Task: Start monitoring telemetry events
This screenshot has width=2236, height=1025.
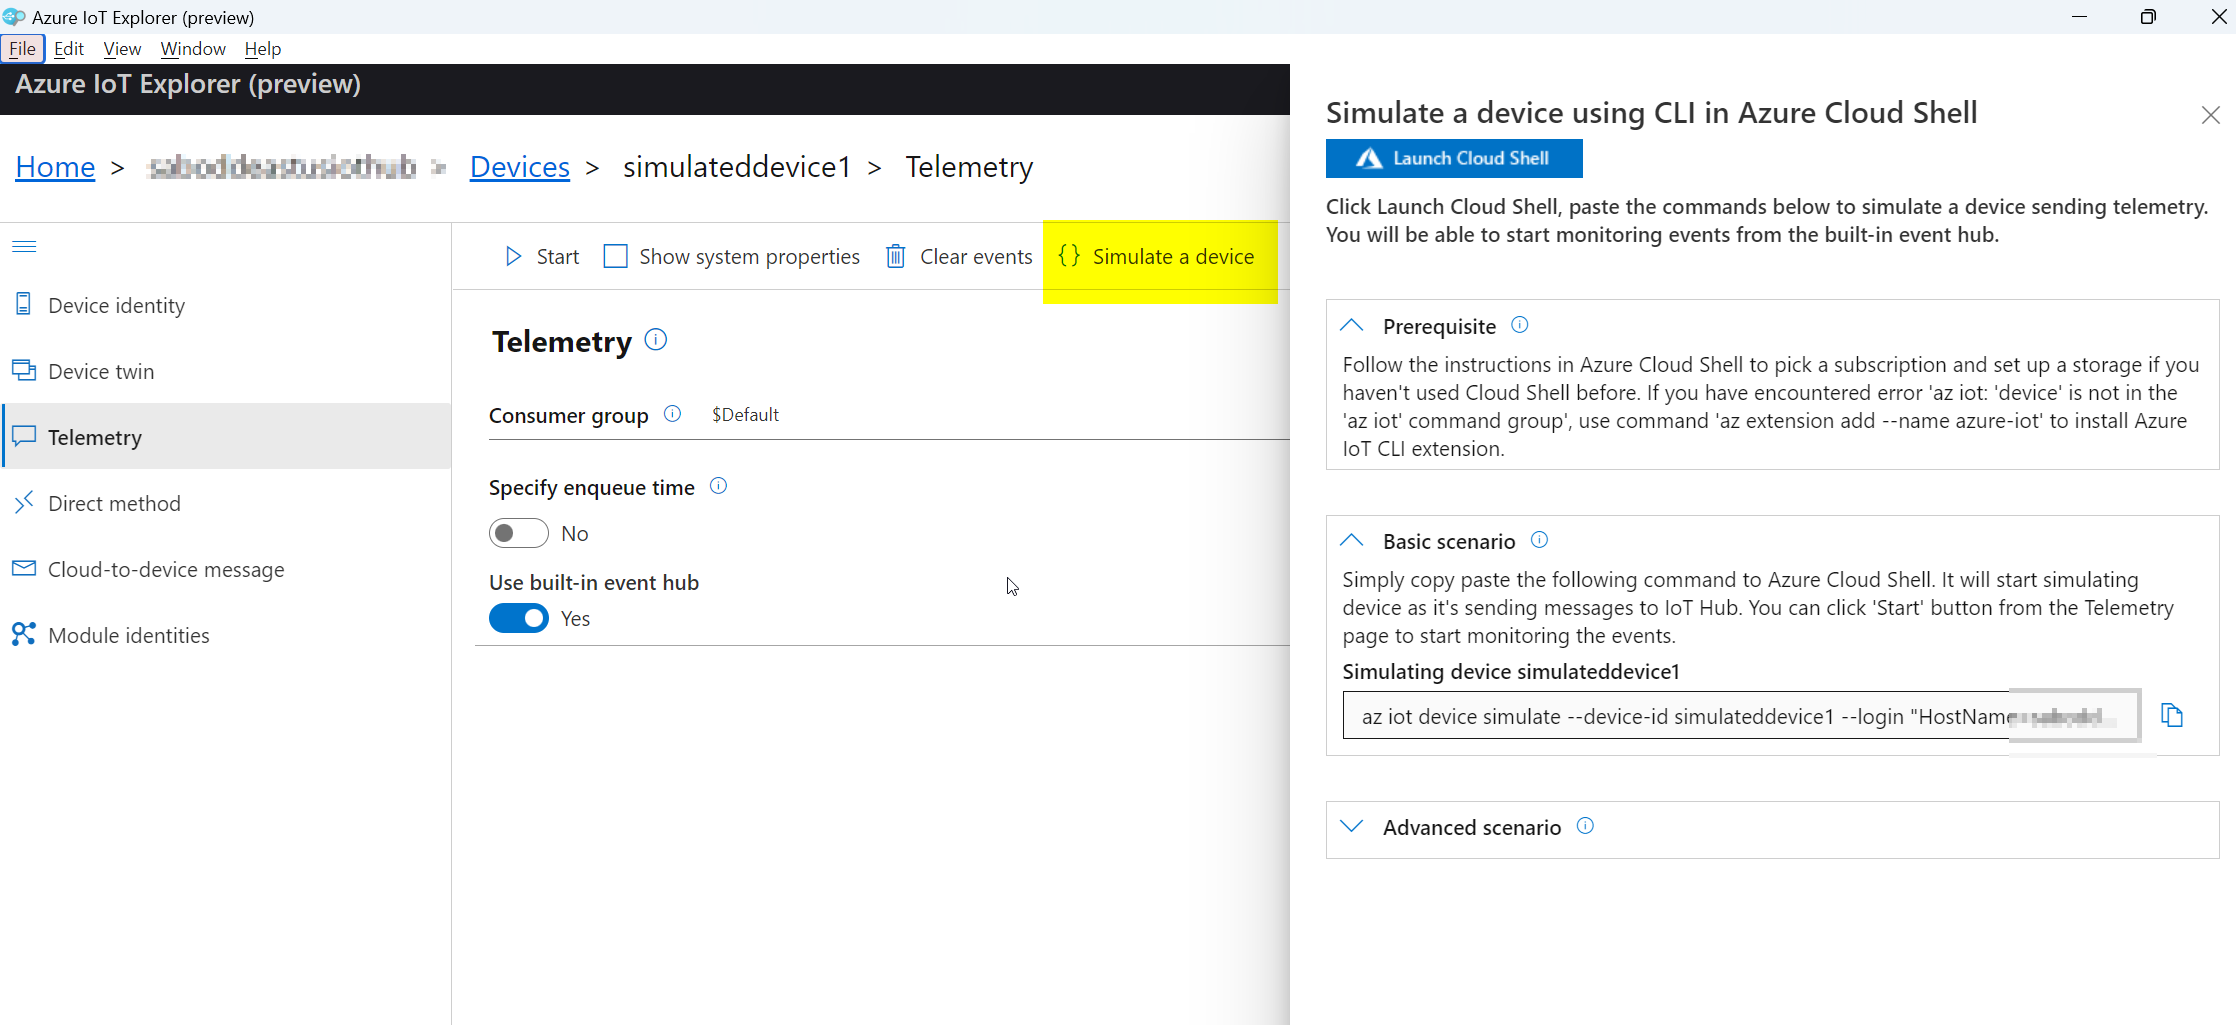Action: click(x=542, y=257)
